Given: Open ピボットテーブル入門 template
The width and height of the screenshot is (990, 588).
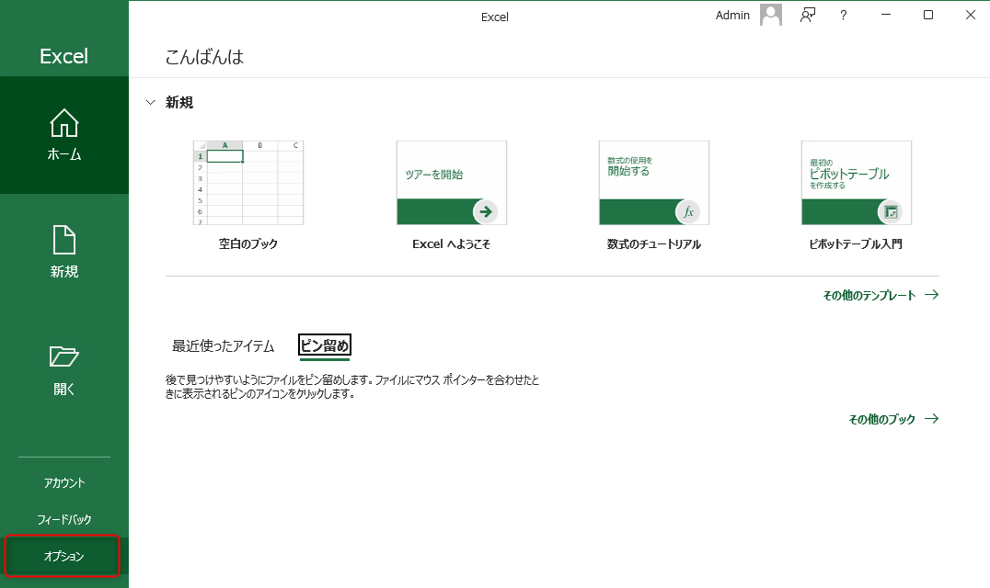Looking at the screenshot, I should click(x=856, y=183).
